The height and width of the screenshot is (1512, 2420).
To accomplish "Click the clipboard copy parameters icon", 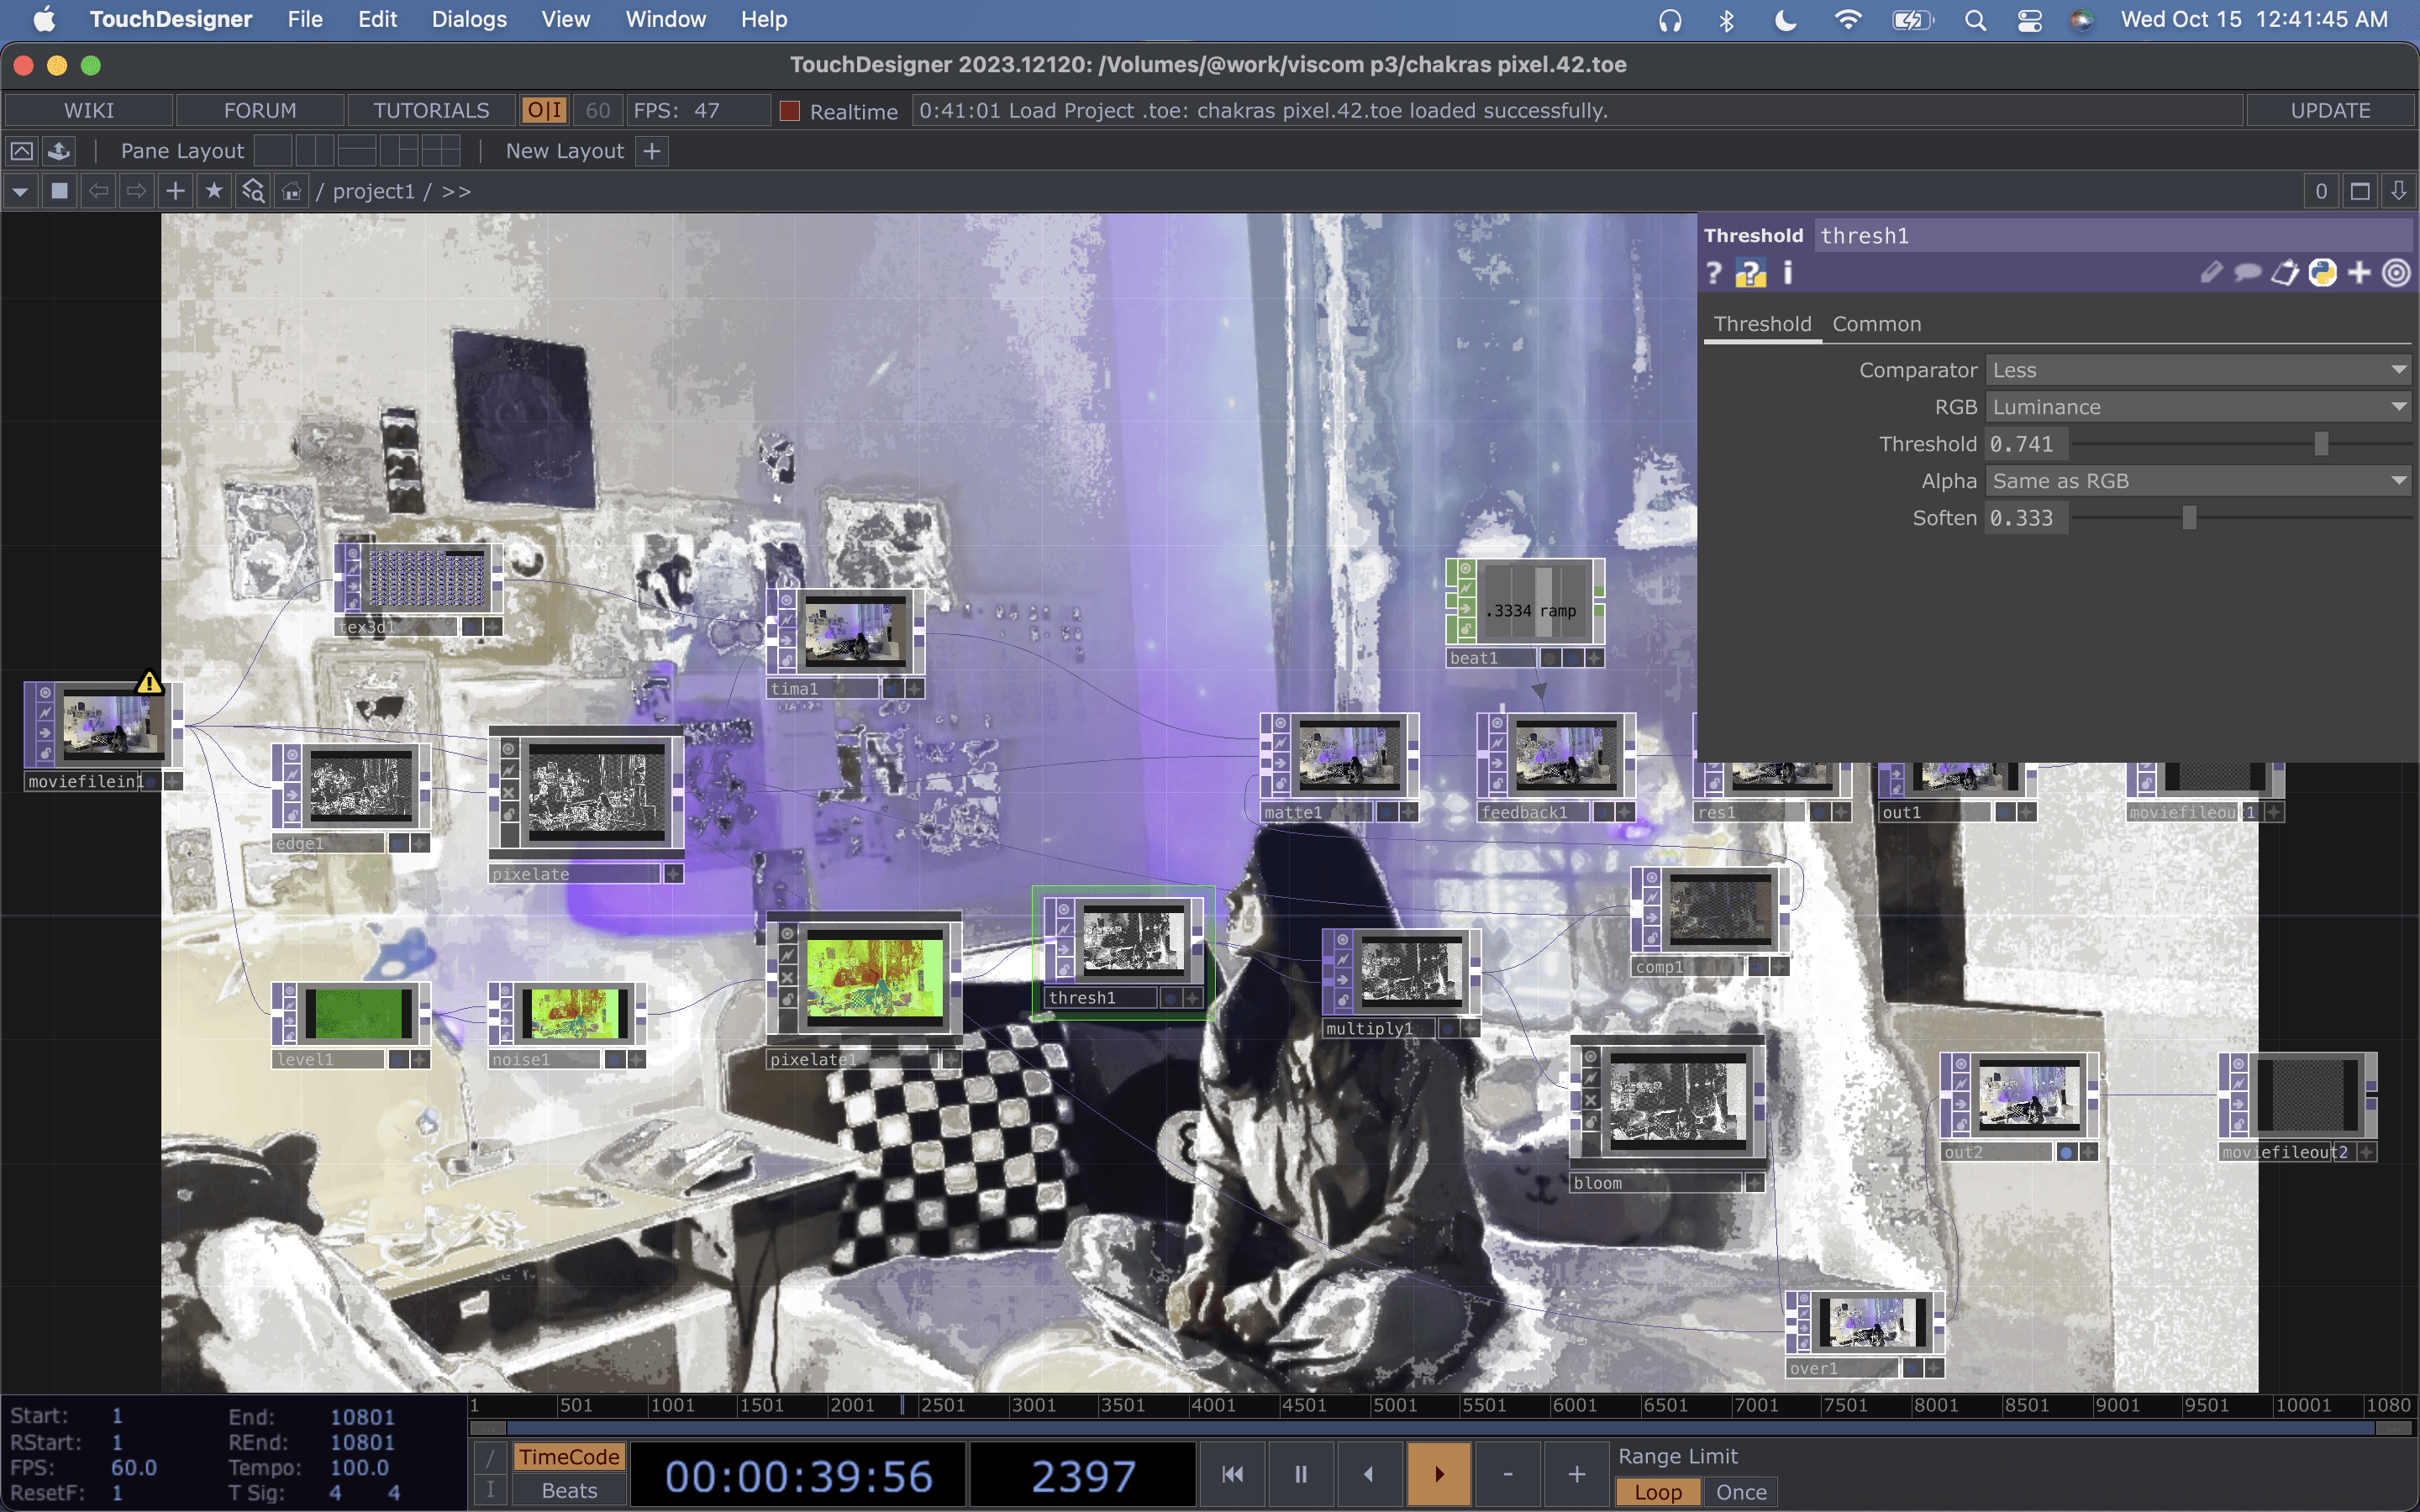I will point(2284,273).
